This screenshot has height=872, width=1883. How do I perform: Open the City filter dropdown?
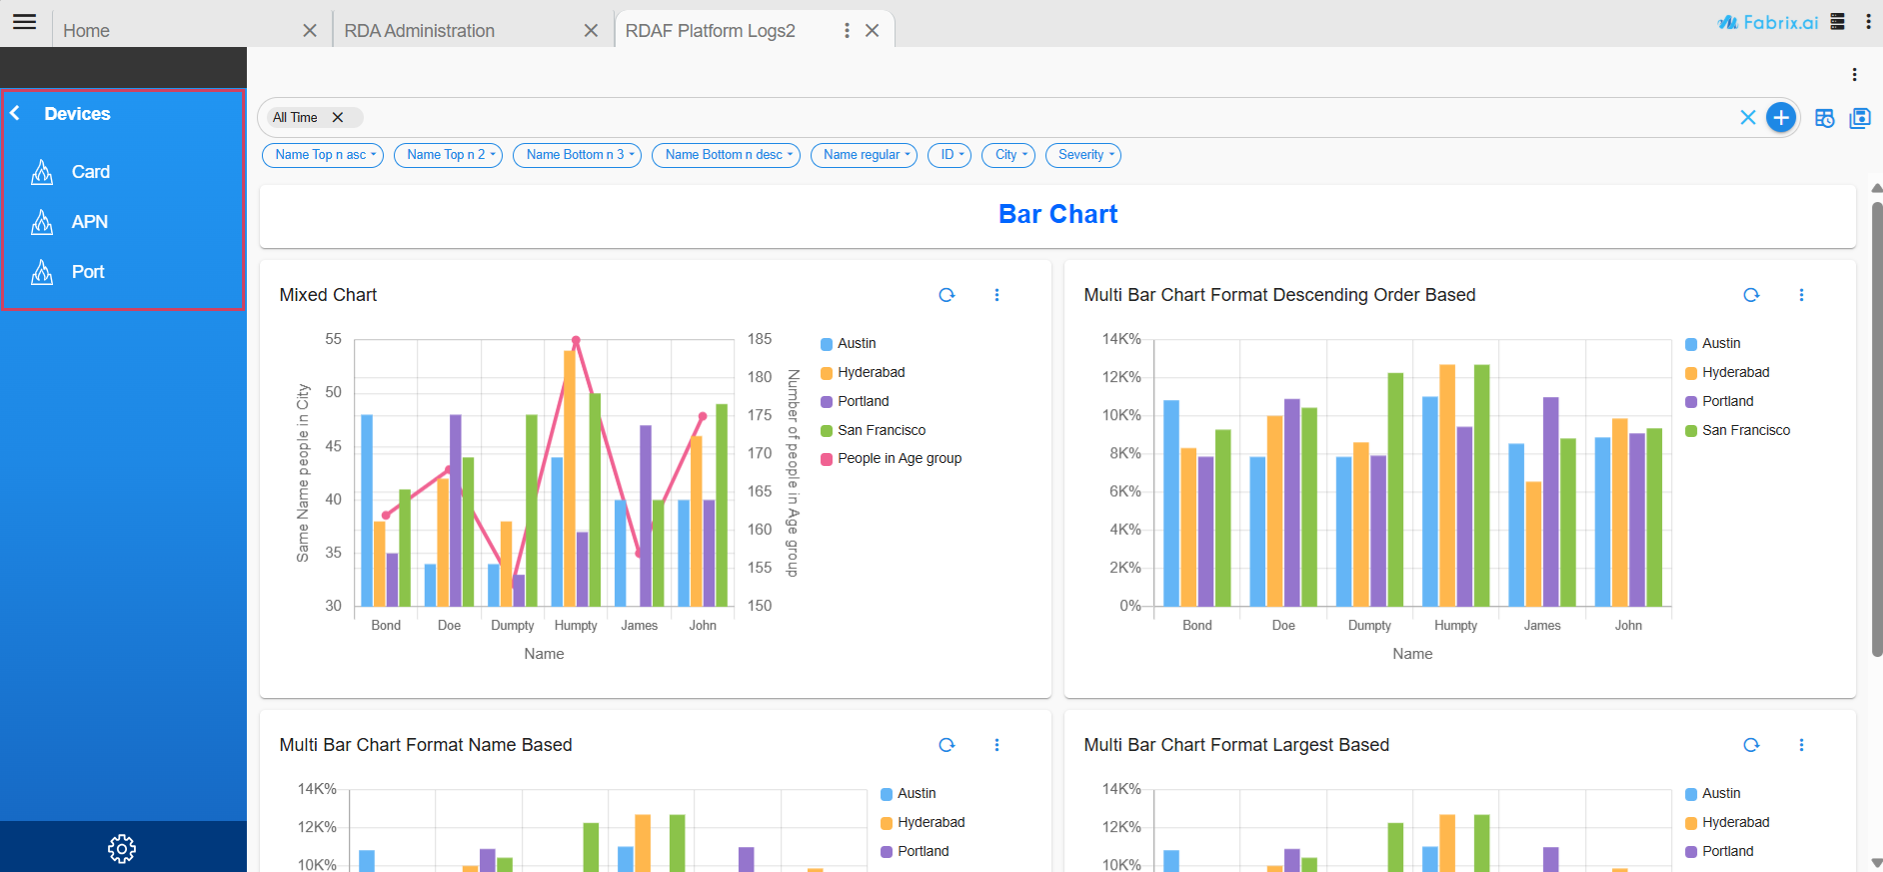1007,155
